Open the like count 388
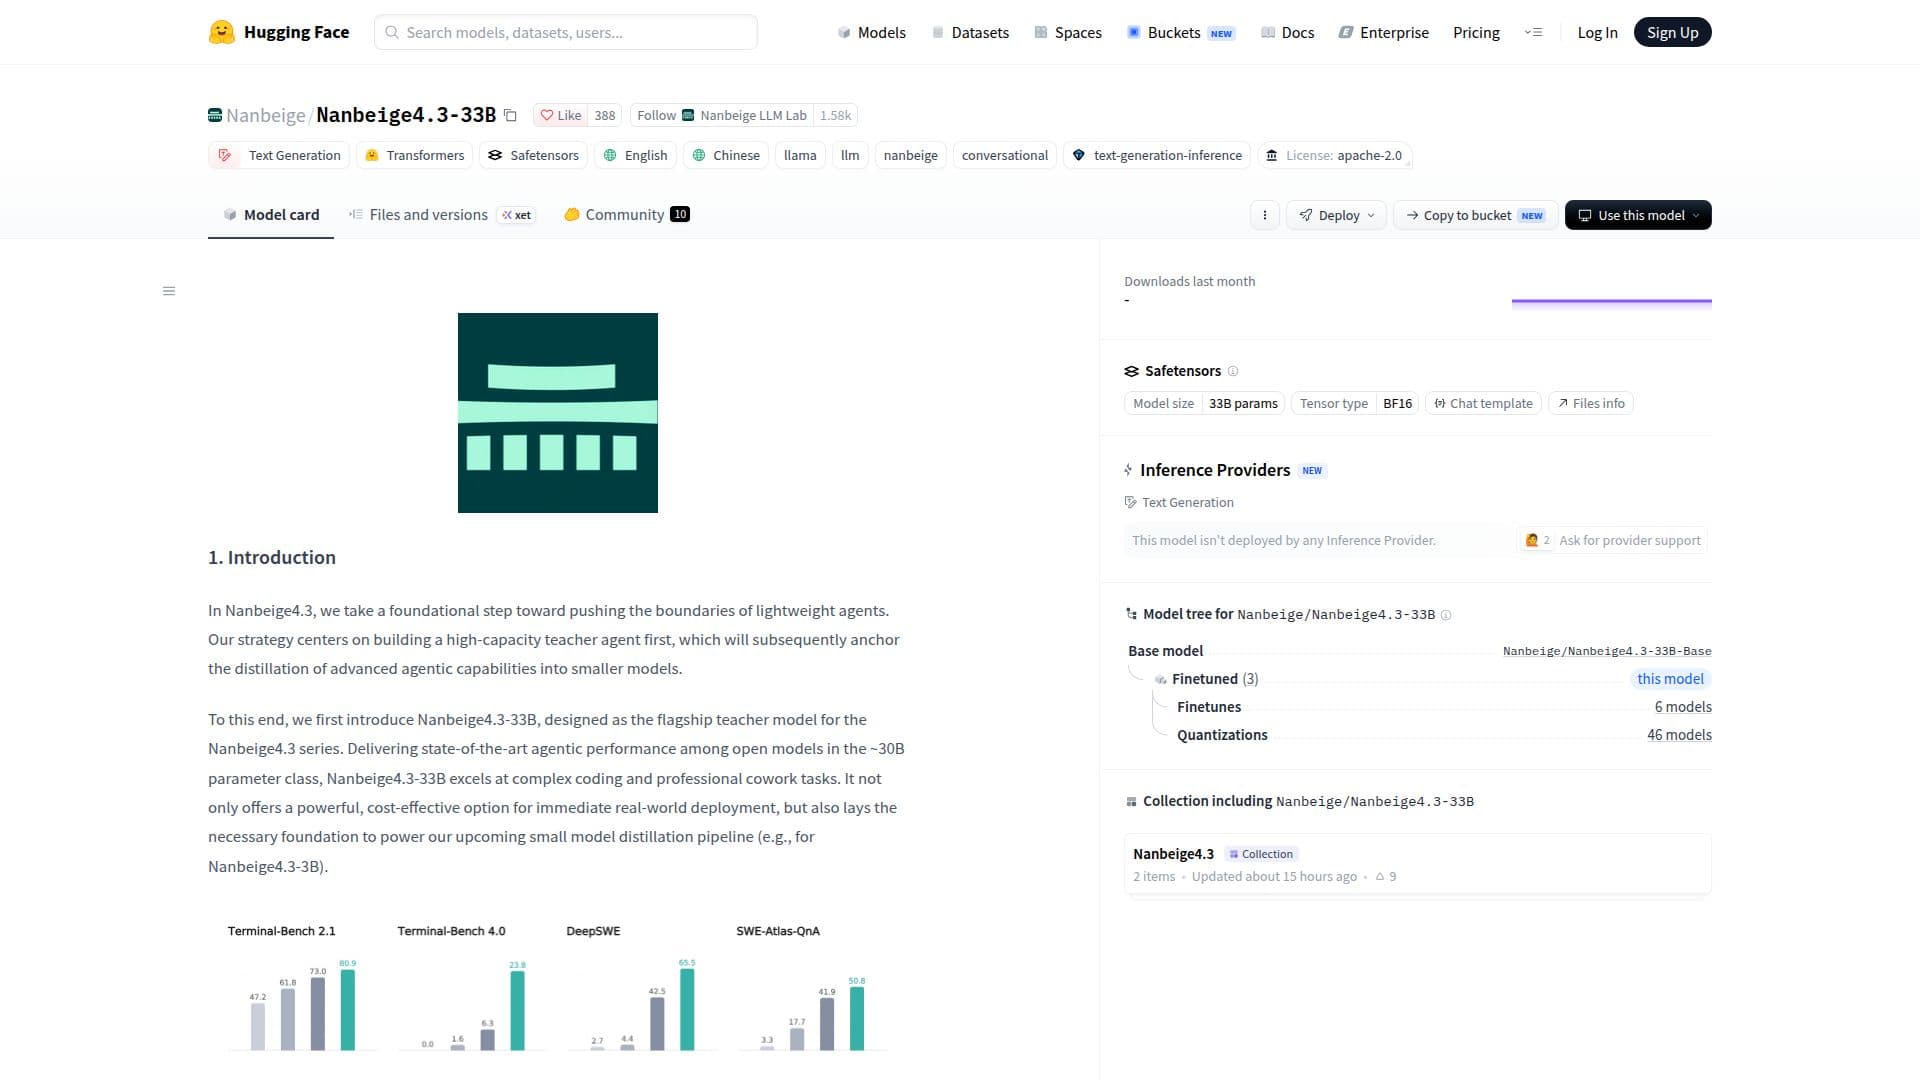Viewport: 1920px width, 1080px height. pos(605,115)
